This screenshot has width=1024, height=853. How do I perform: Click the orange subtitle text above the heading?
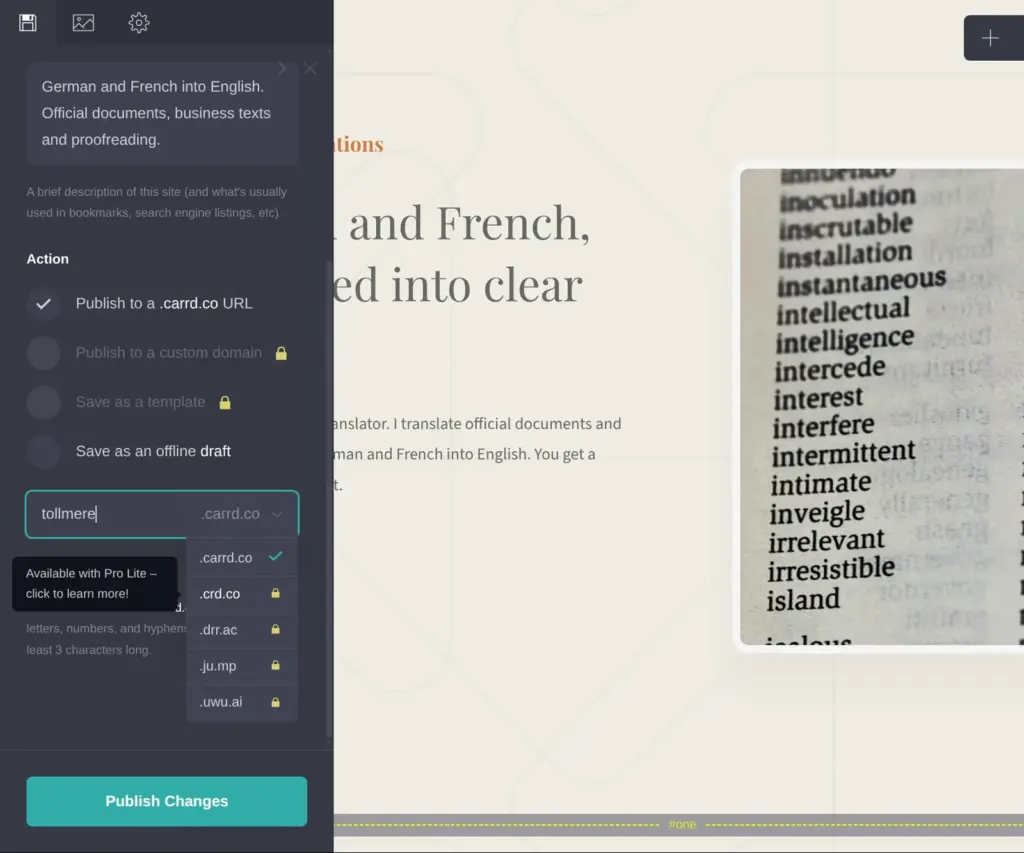(359, 144)
